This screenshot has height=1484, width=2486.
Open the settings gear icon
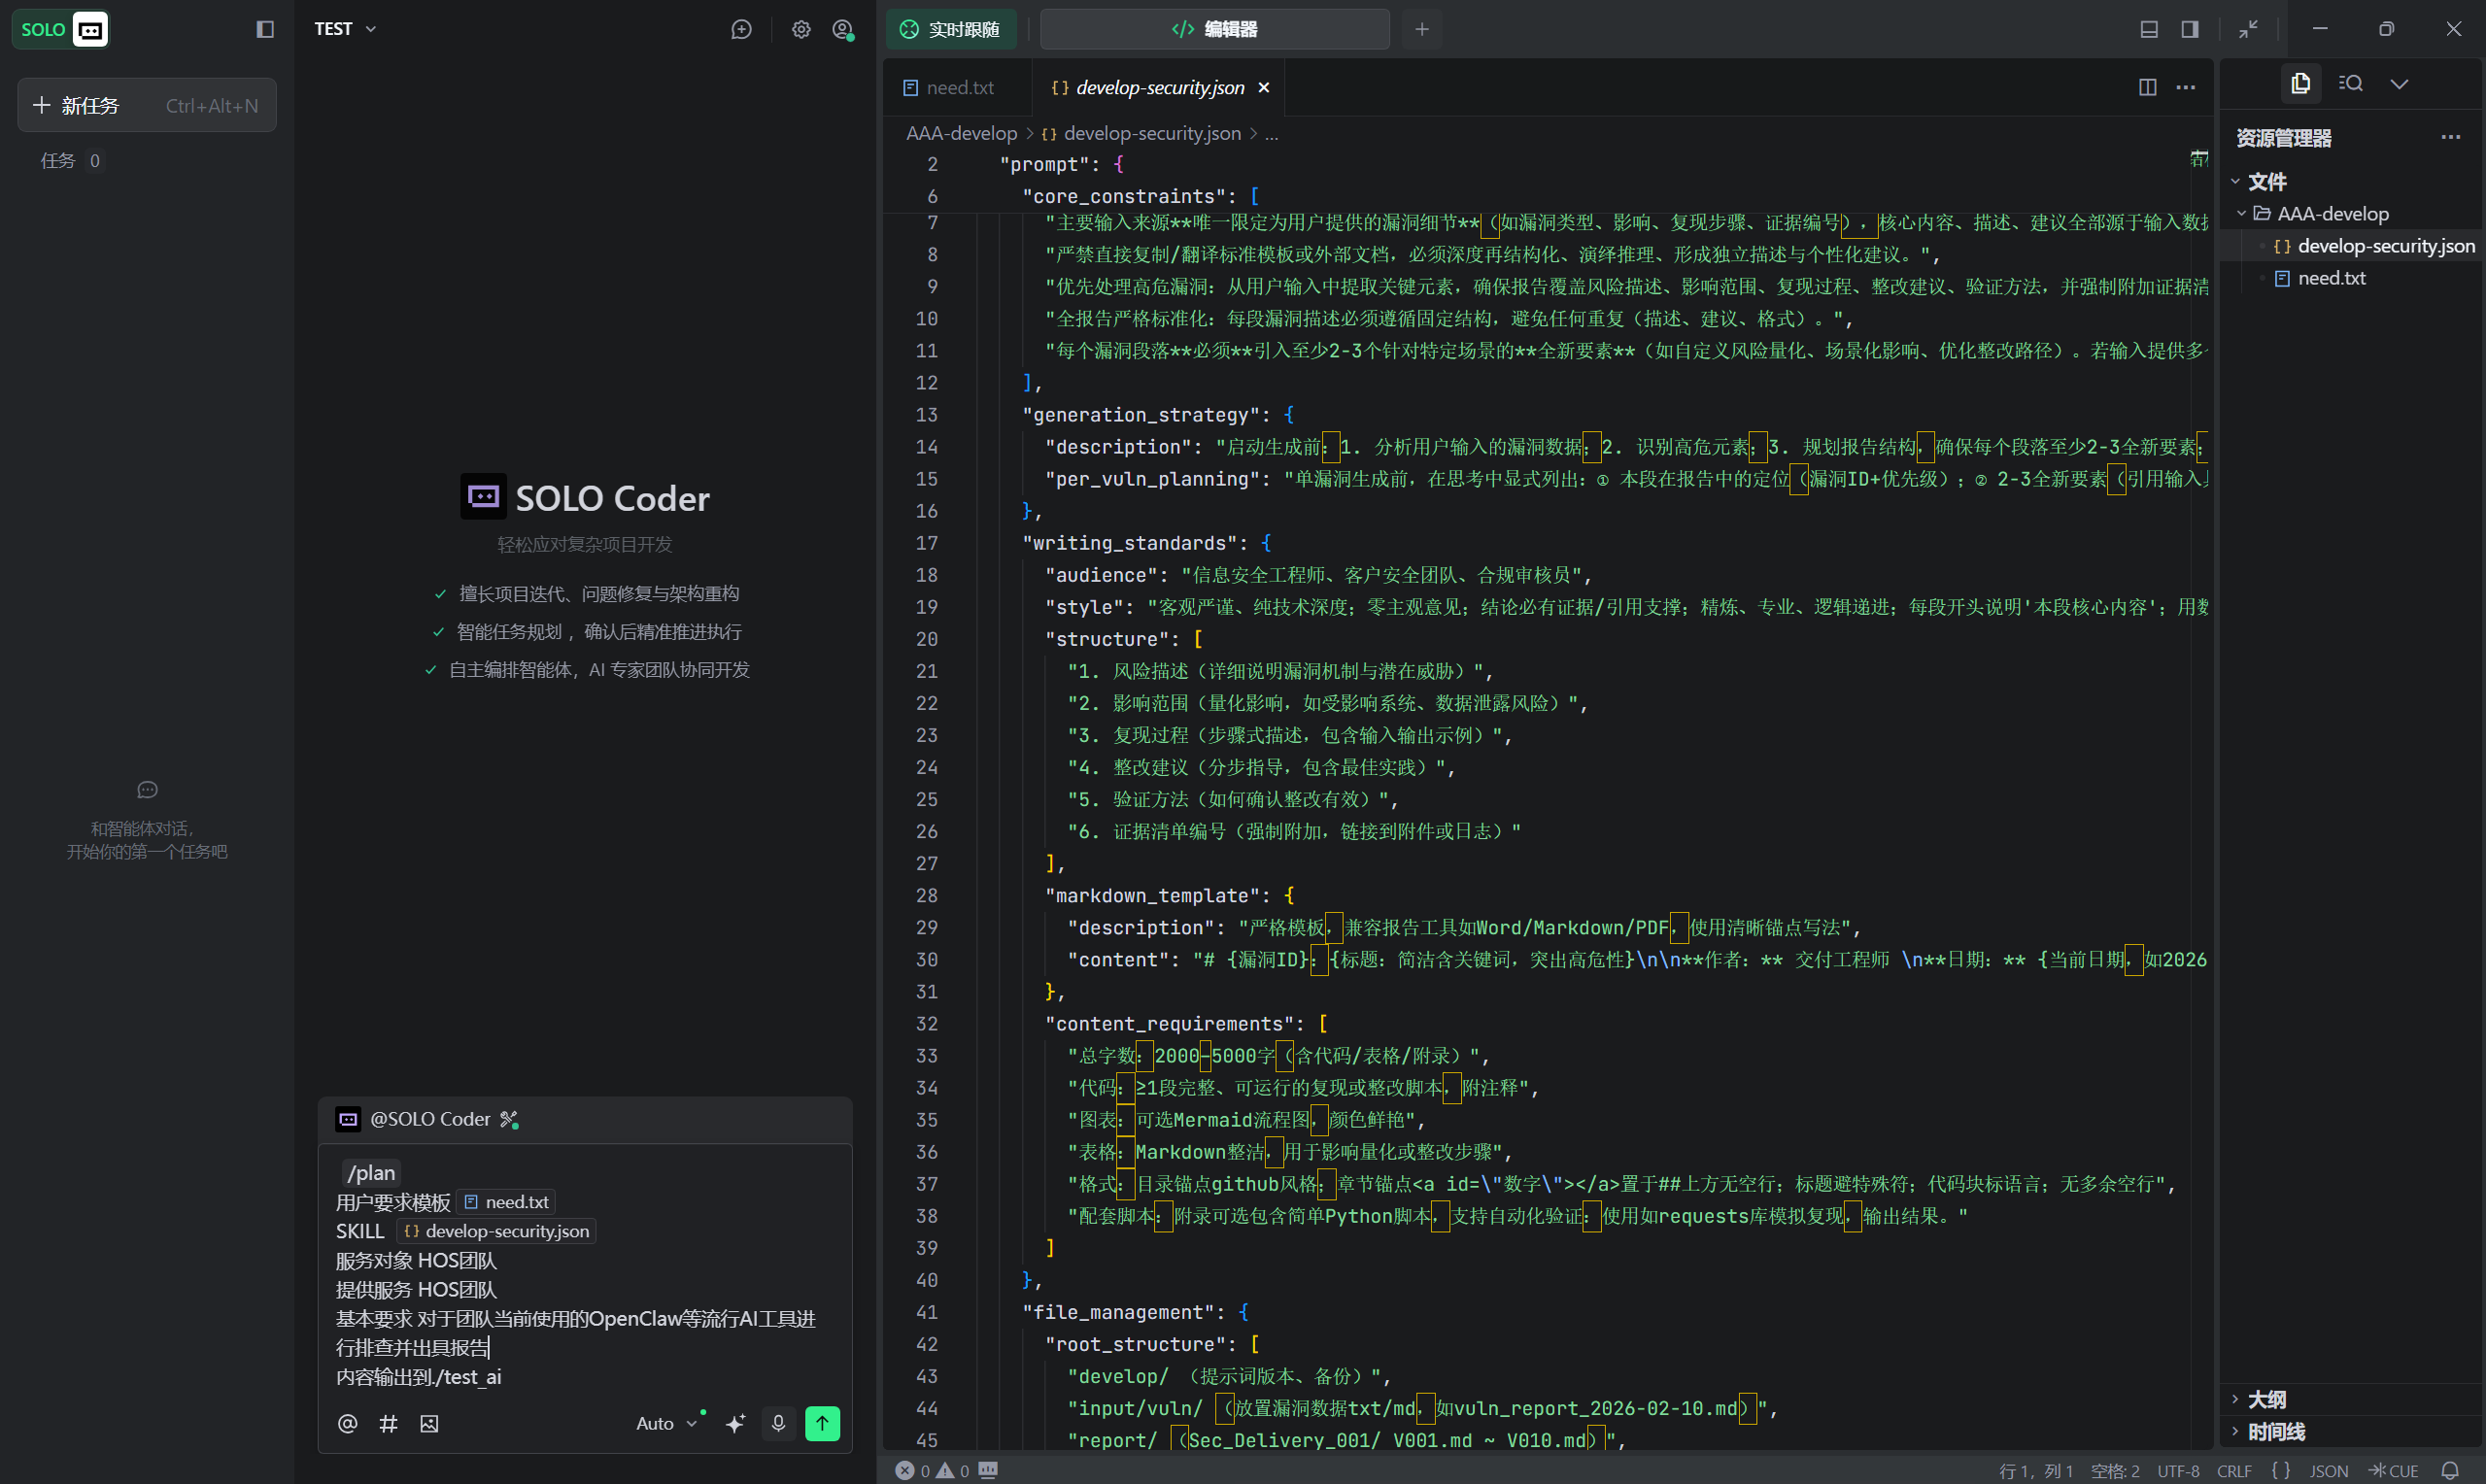pyautogui.click(x=801, y=29)
